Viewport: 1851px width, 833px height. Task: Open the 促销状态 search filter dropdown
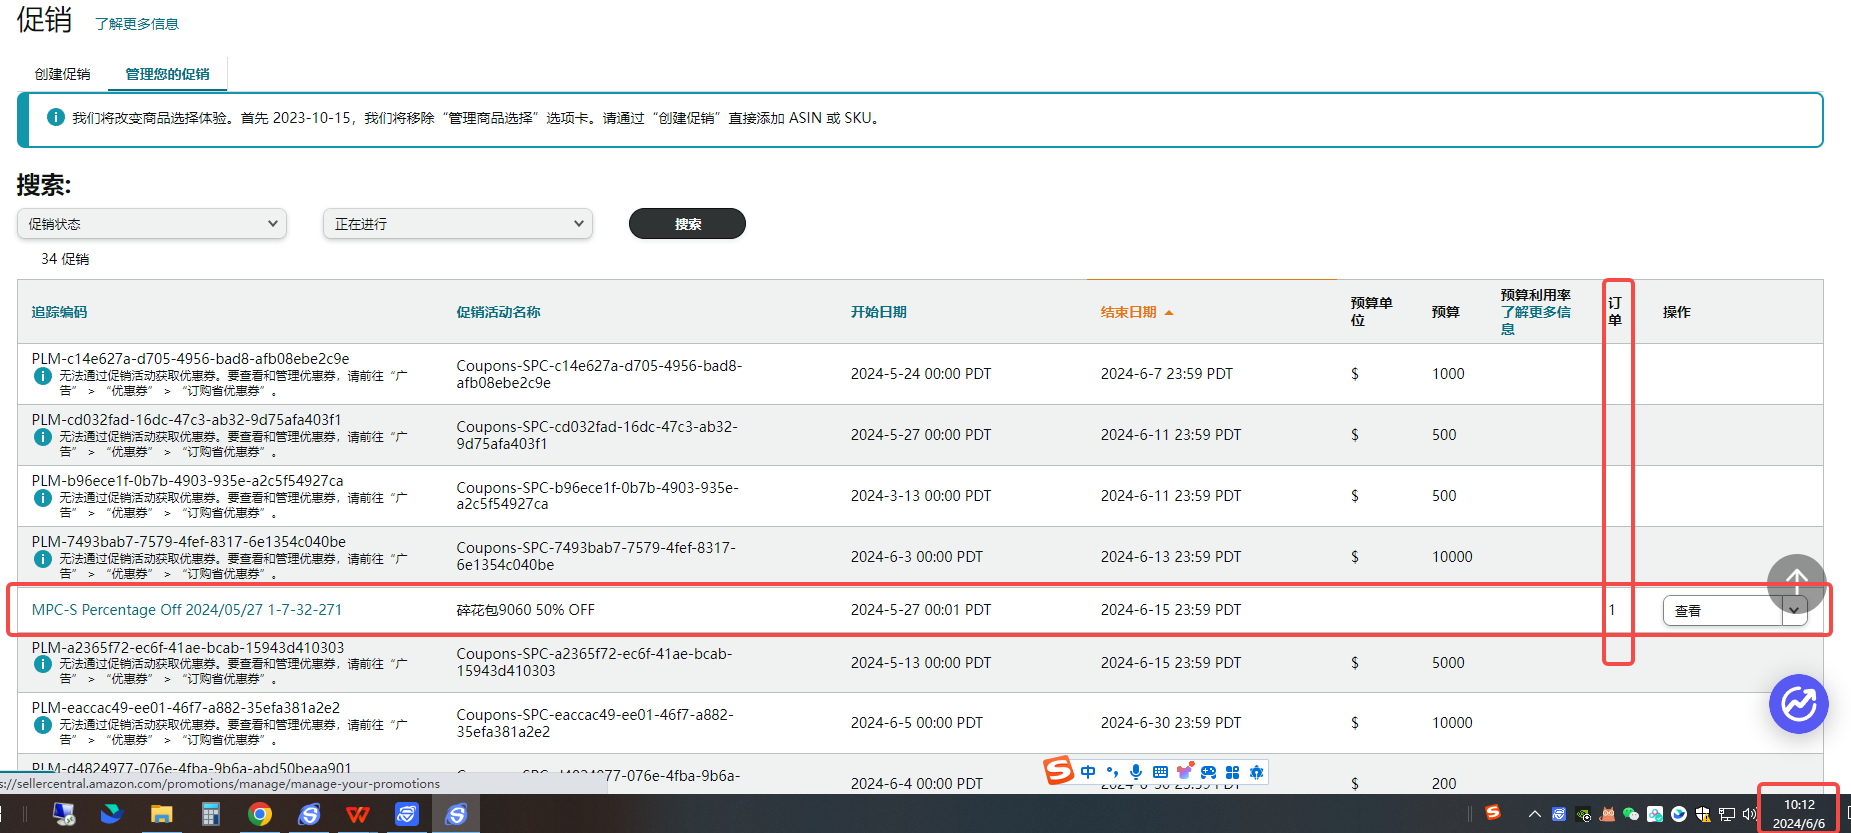point(152,224)
